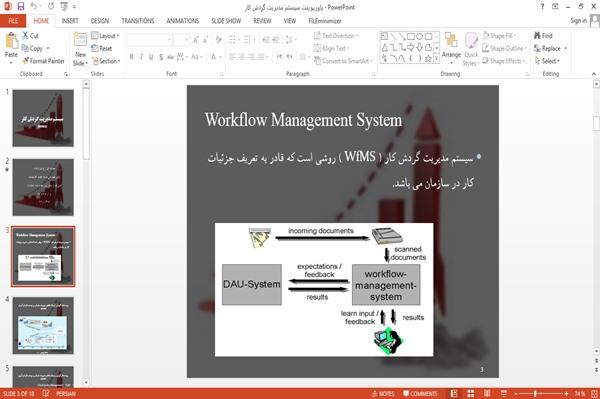The width and height of the screenshot is (600, 399).
Task: Switch to the ANIMATIONS tab
Action: [x=183, y=21]
